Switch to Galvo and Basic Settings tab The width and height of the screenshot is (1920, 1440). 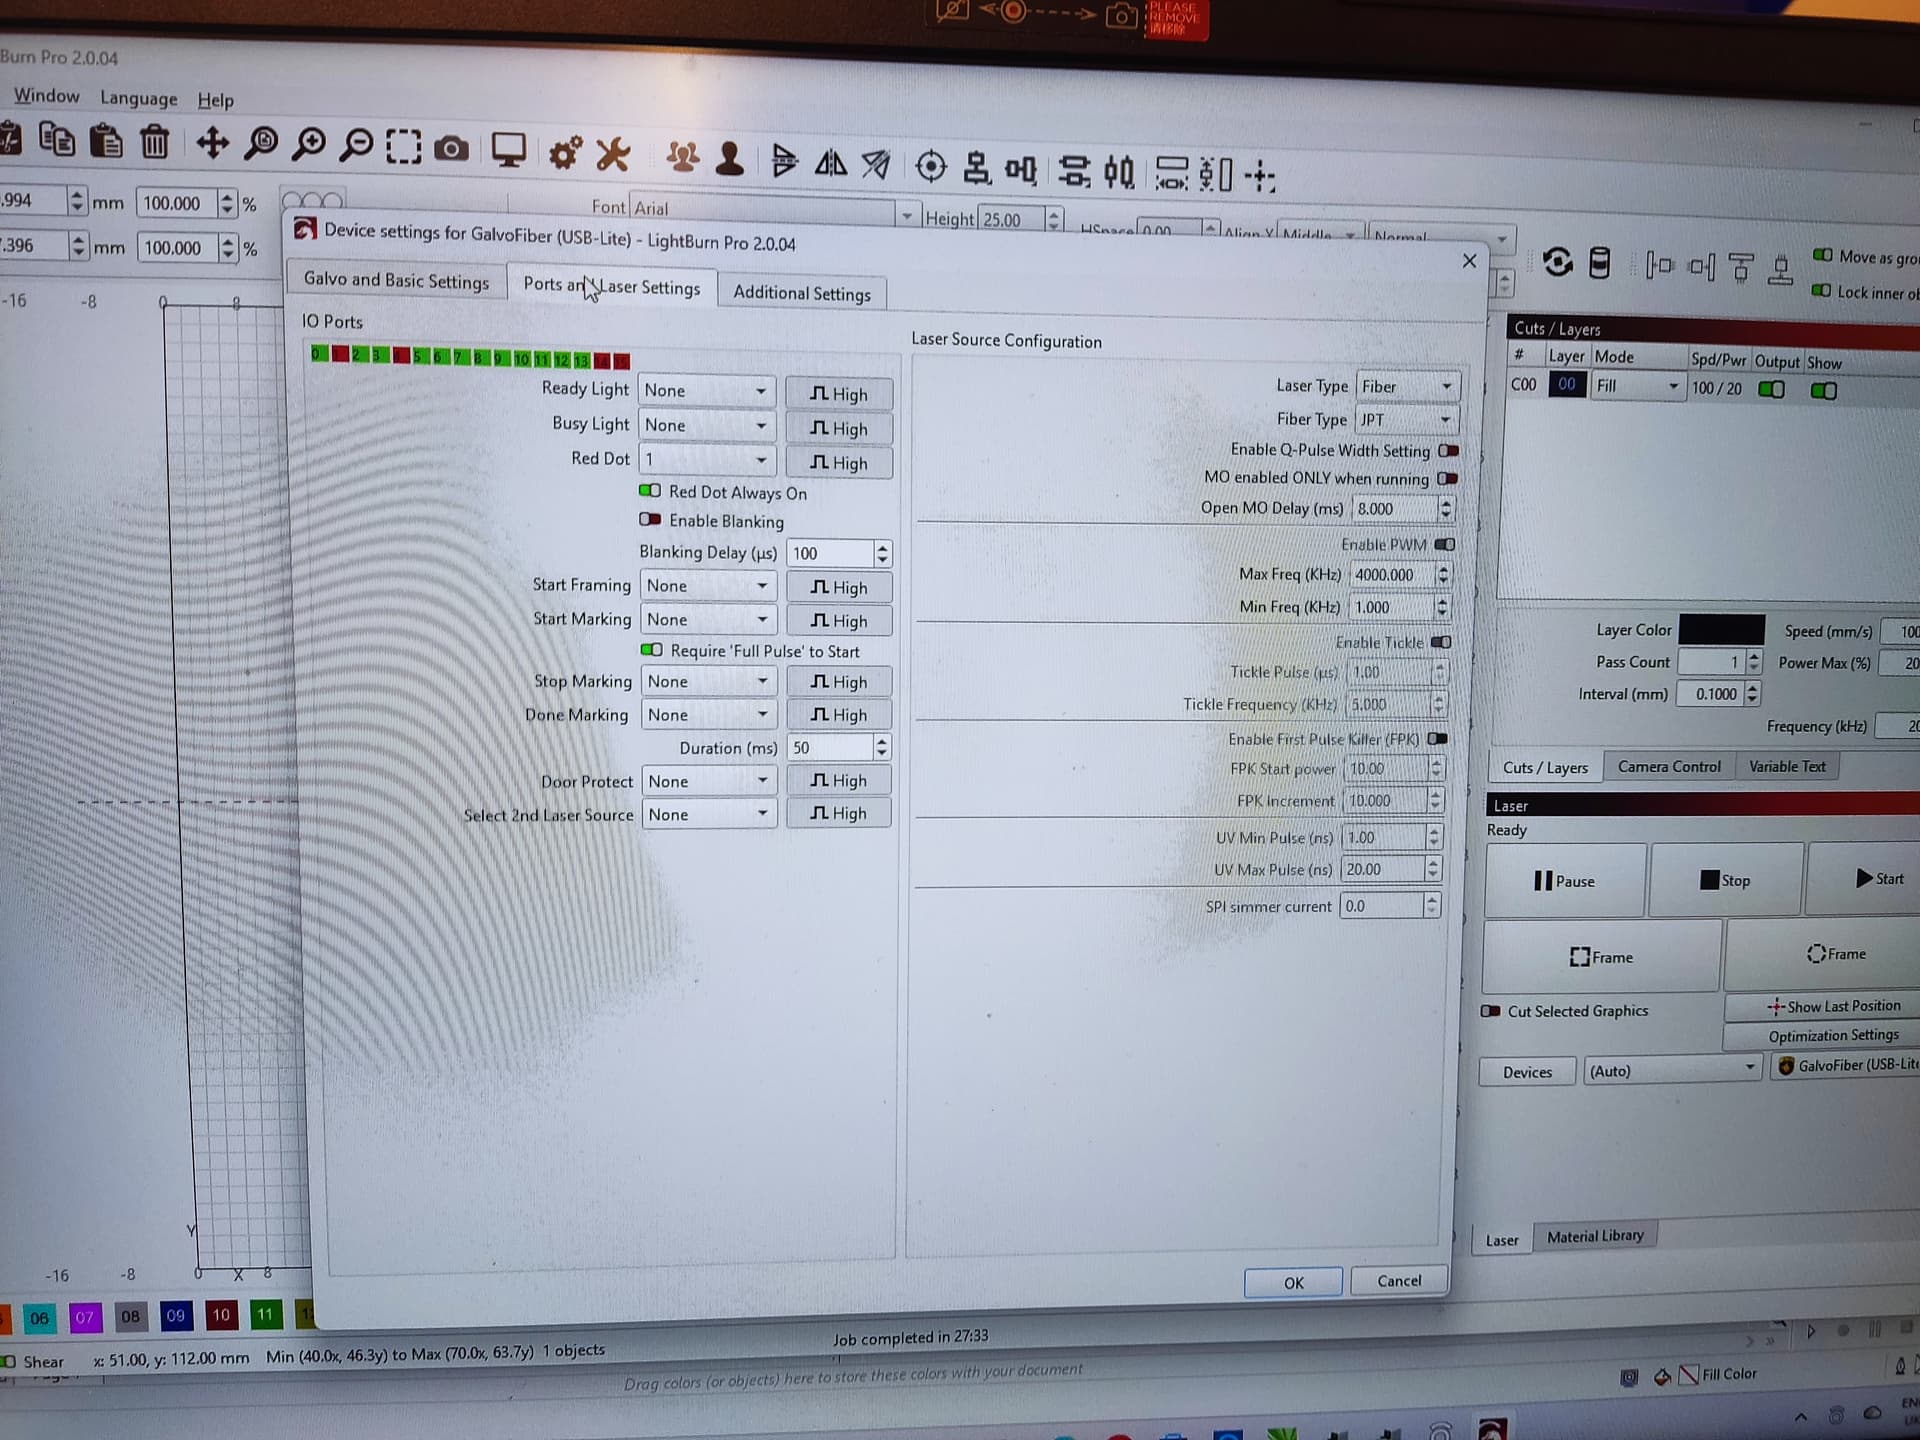pos(396,281)
